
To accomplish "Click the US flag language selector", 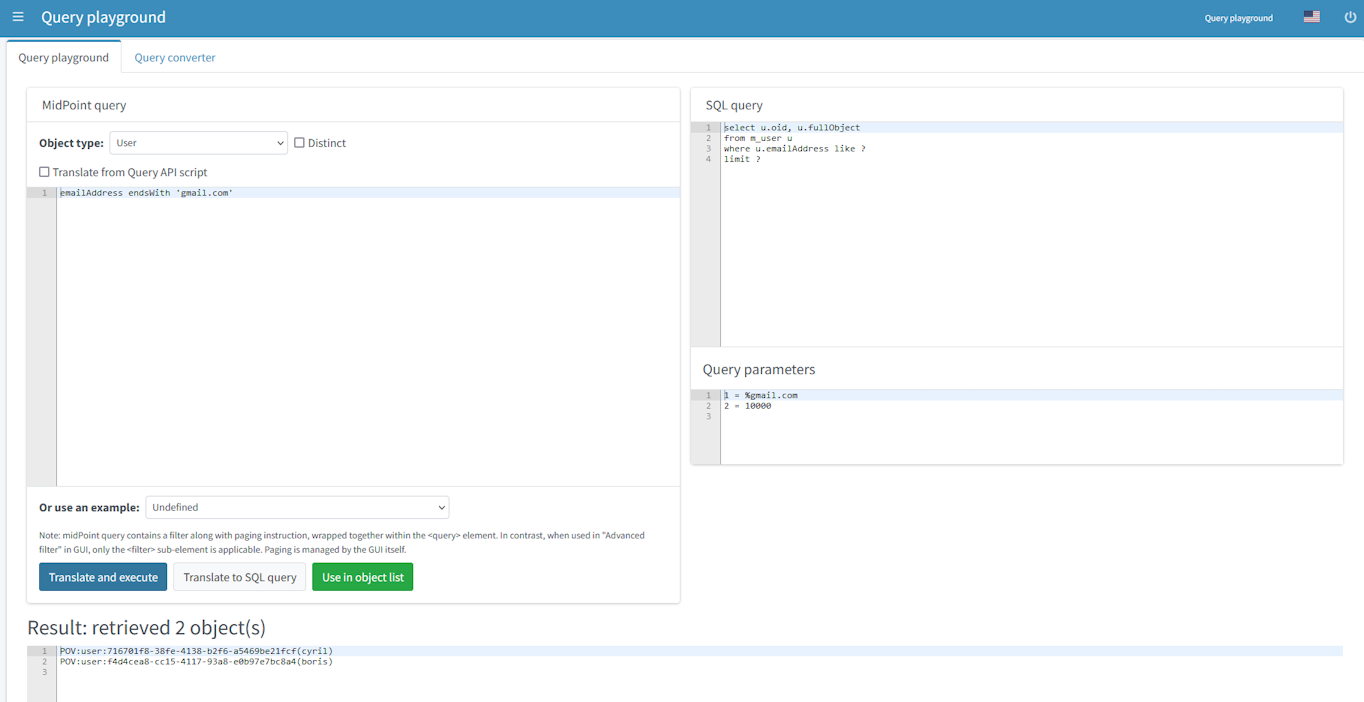I will [x=1311, y=16].
